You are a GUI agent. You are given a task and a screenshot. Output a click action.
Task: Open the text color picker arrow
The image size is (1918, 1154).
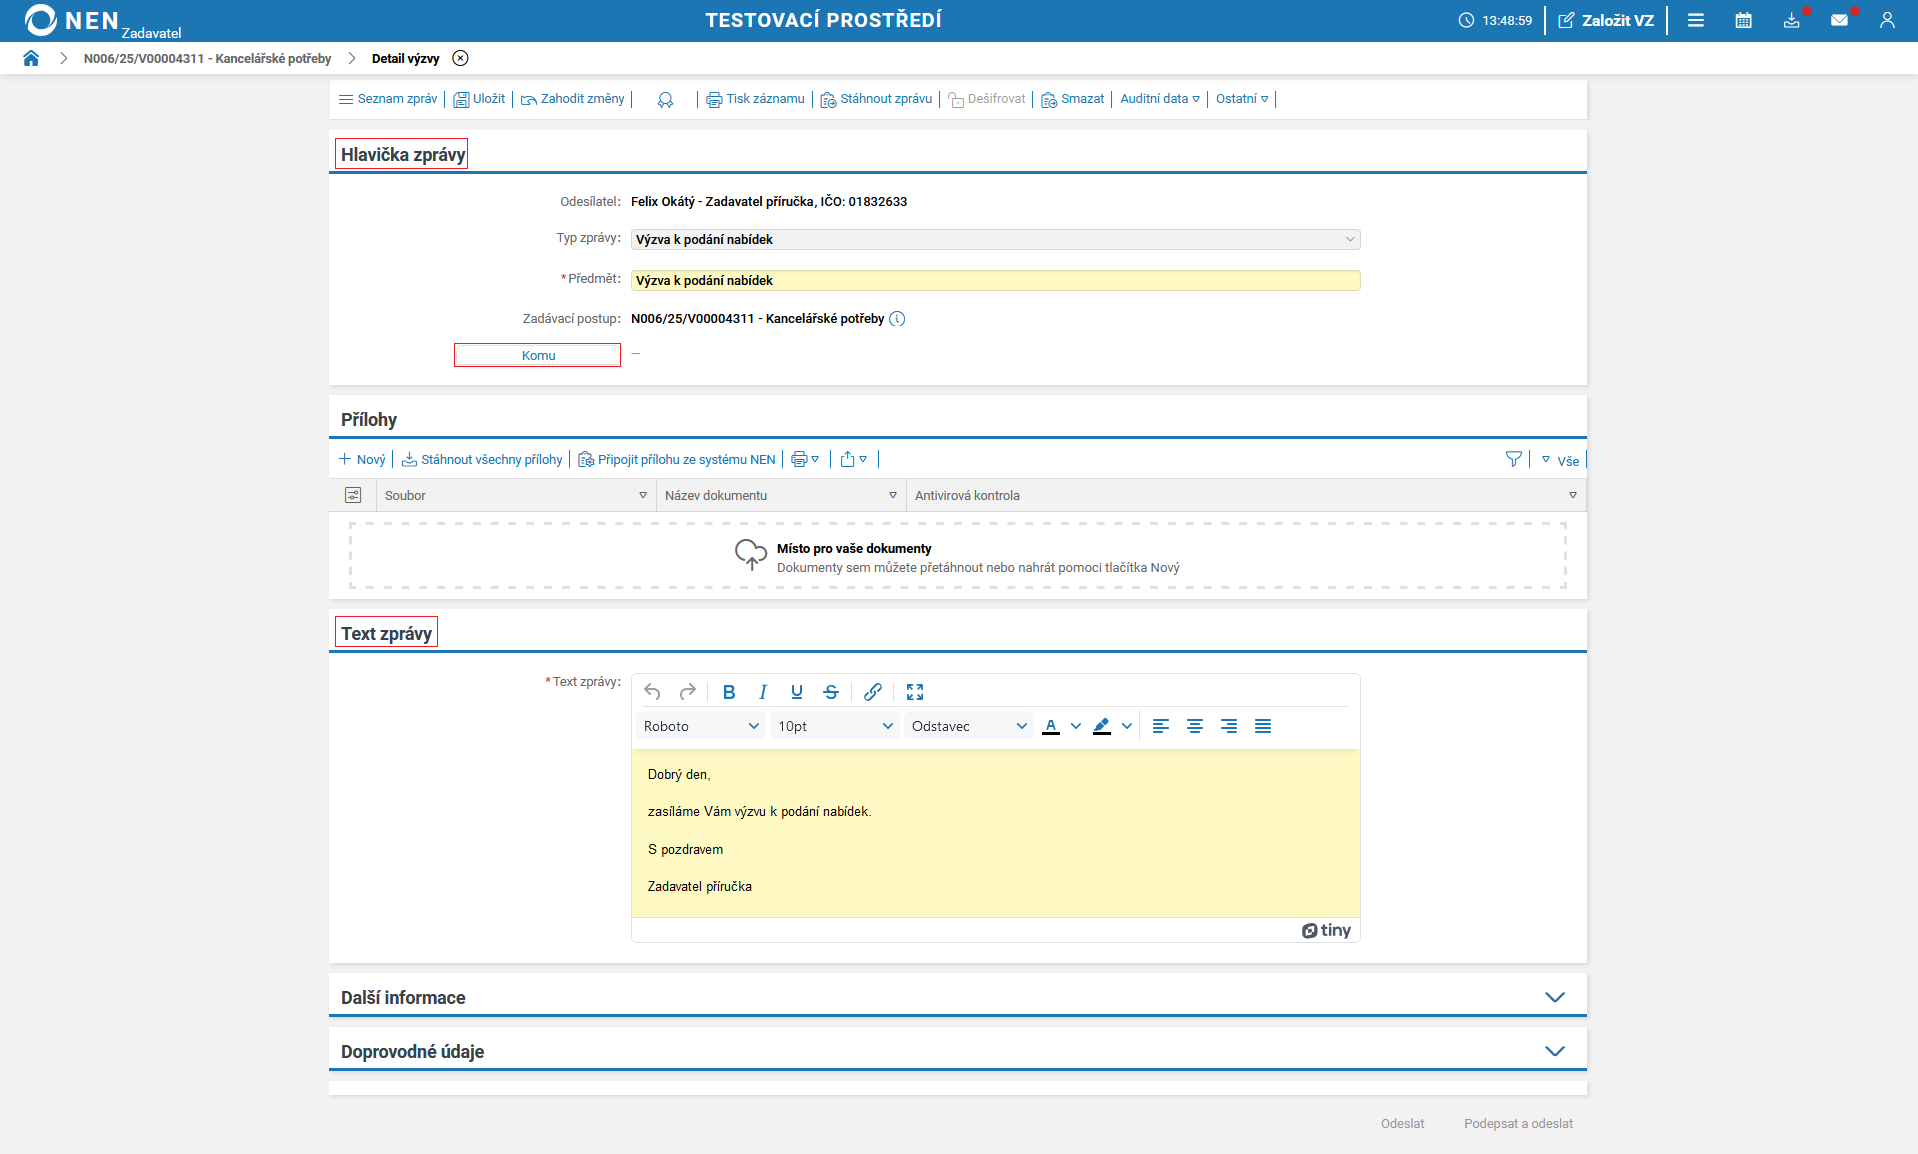pos(1076,727)
